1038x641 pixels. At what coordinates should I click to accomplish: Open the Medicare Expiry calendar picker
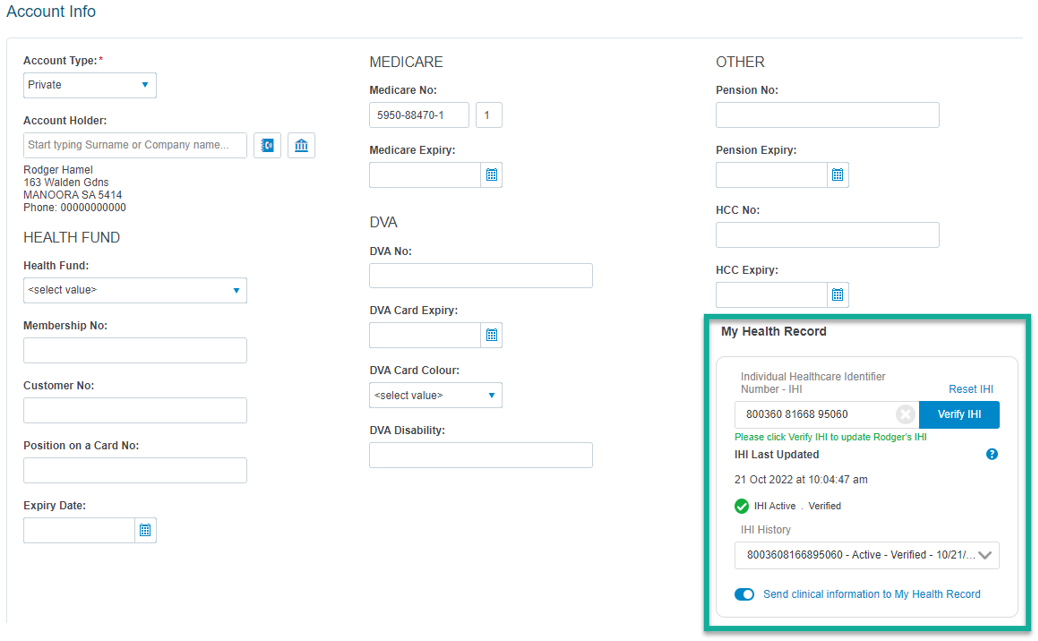coord(491,175)
